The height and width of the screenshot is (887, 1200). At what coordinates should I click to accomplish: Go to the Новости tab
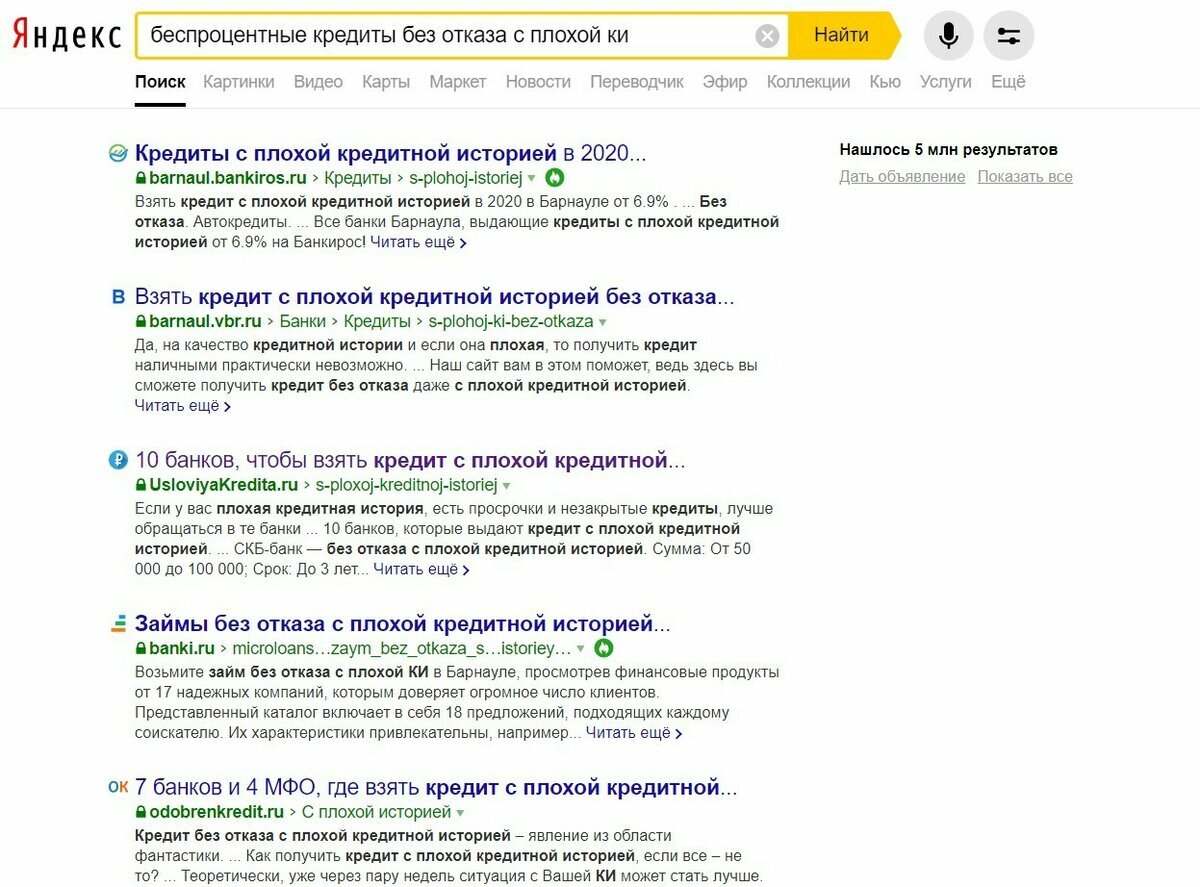tap(538, 82)
